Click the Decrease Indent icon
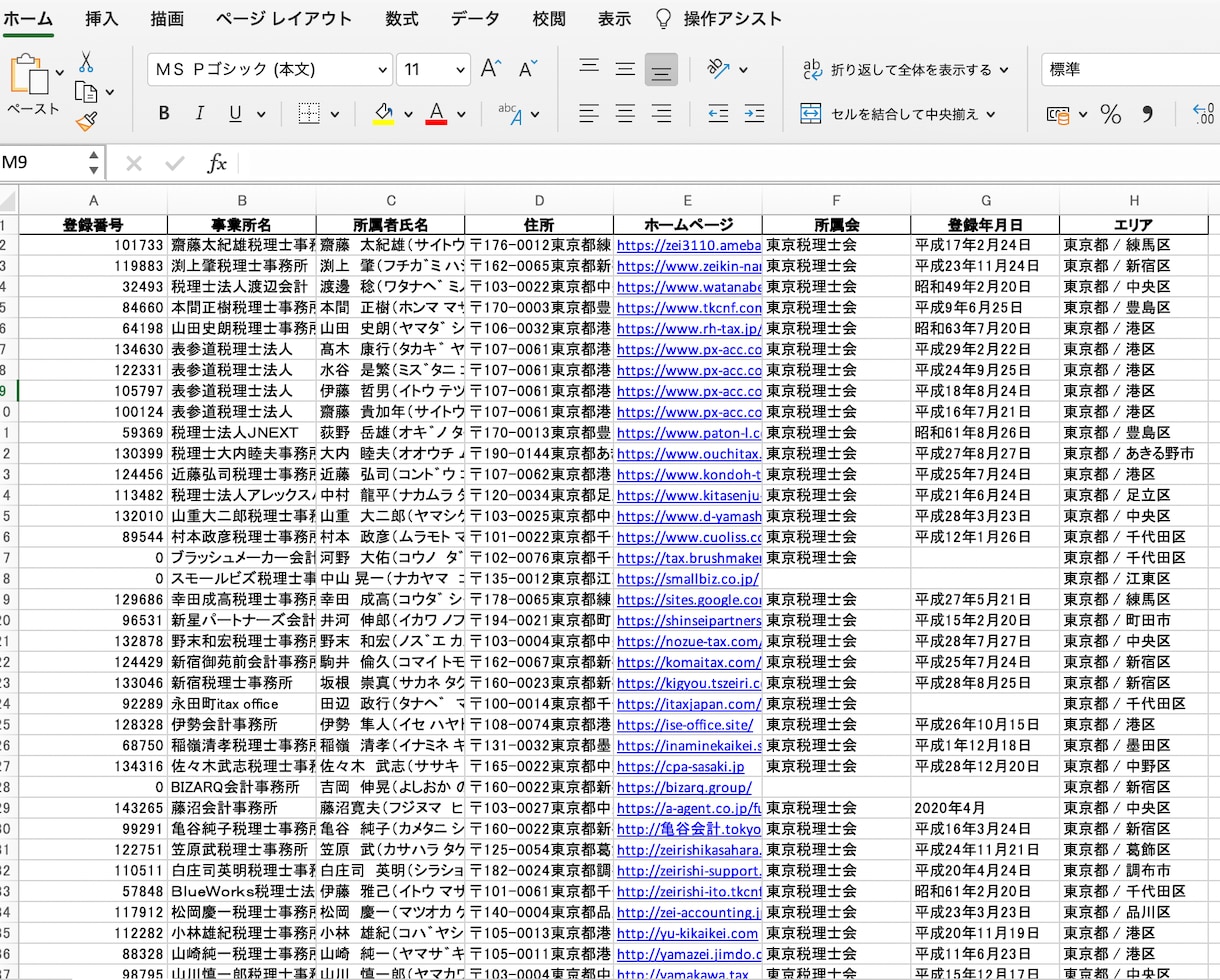1220x980 pixels. 718,114
